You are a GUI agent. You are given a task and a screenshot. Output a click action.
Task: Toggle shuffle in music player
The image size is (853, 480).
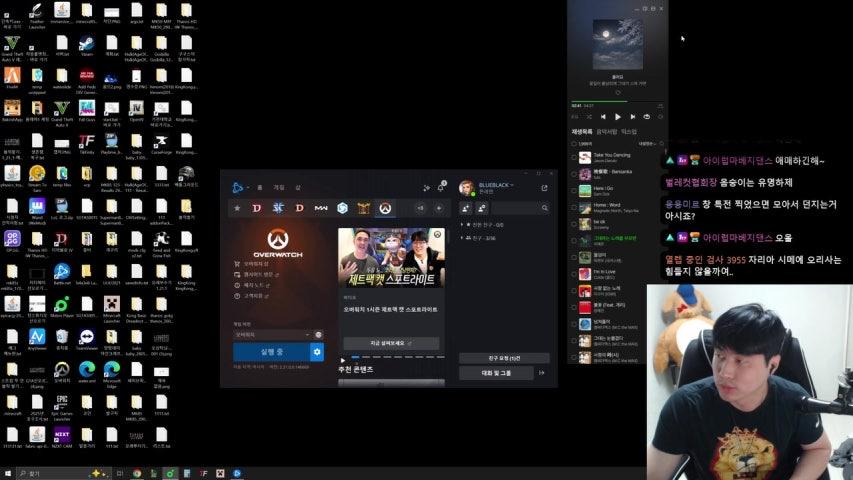(589, 116)
